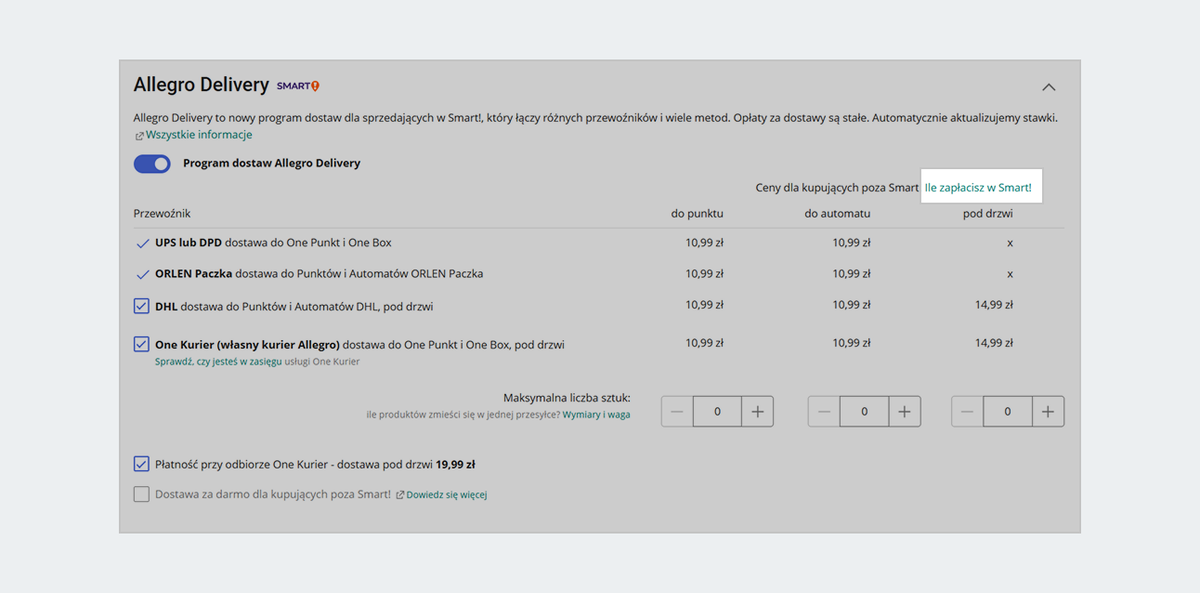This screenshot has height=593, width=1200.
Task: Open the Wymiary i waga link
Action: pyautogui.click(x=596, y=414)
